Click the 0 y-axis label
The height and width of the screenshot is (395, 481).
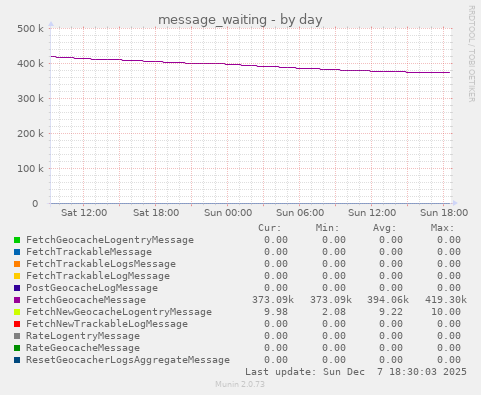pyautogui.click(x=35, y=203)
